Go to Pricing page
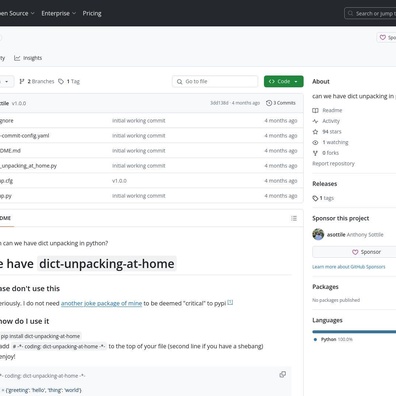The image size is (396, 396). [x=92, y=13]
